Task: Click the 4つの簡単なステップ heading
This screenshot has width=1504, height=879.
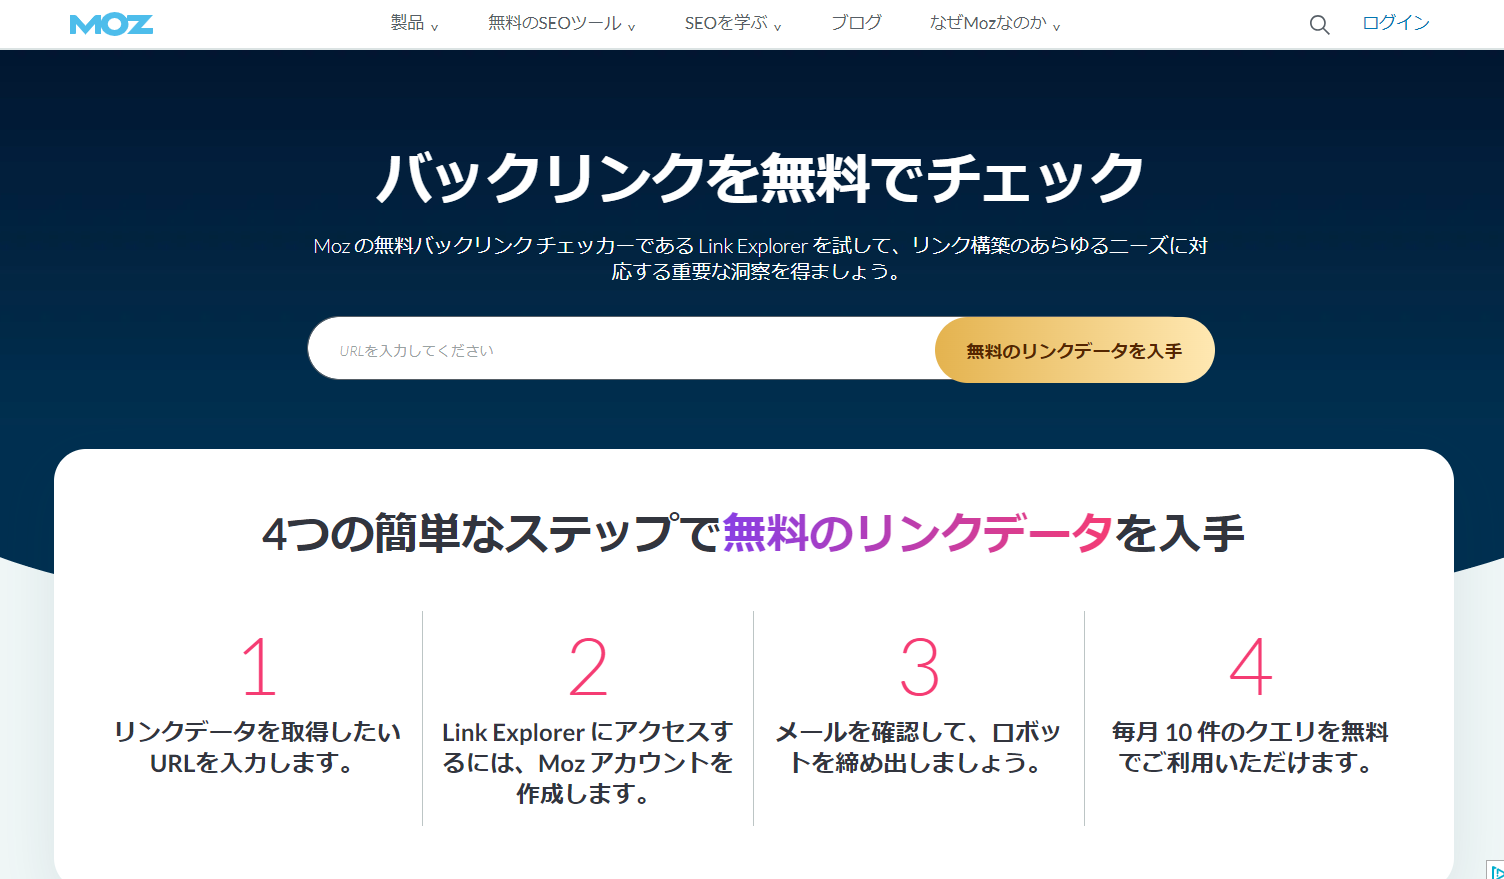Action: [x=753, y=533]
